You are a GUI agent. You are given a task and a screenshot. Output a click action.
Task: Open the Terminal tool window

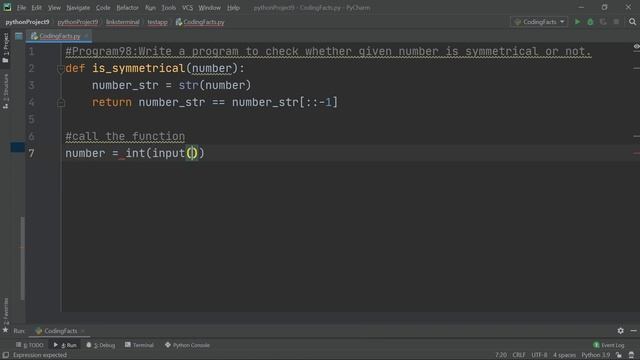(139, 345)
